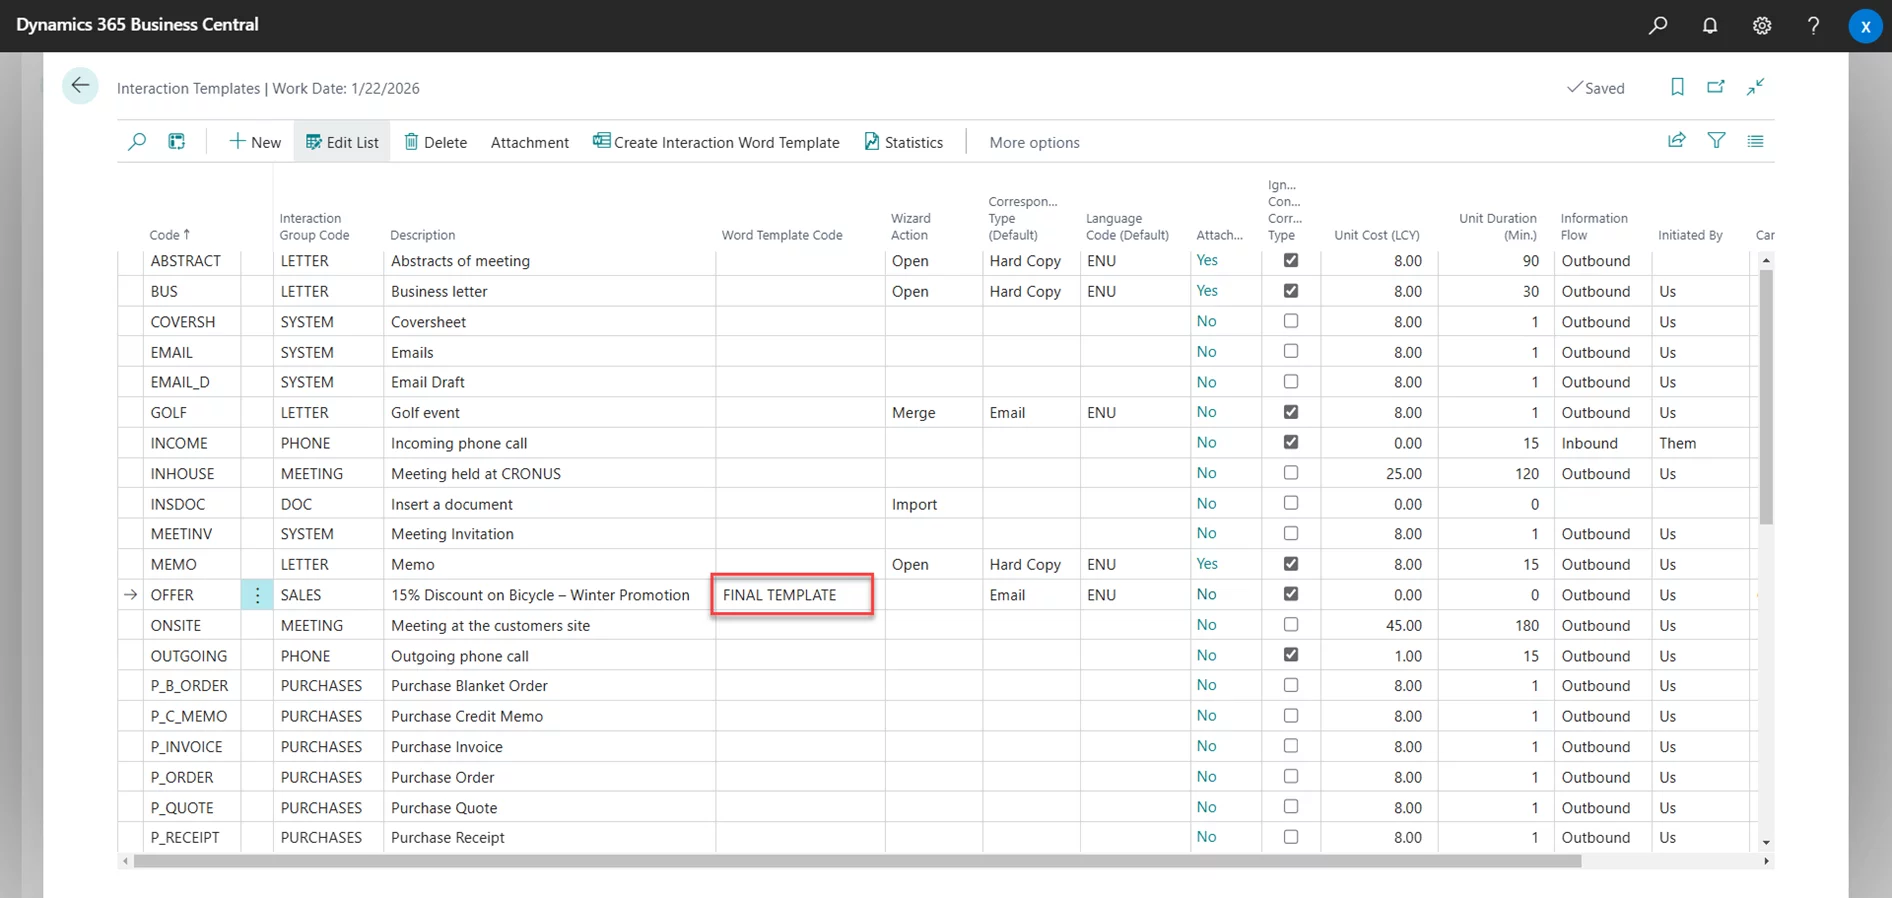Uncheck the checkbox in the GOLF row
Screen dimensions: 1892x898
click(x=1291, y=412)
